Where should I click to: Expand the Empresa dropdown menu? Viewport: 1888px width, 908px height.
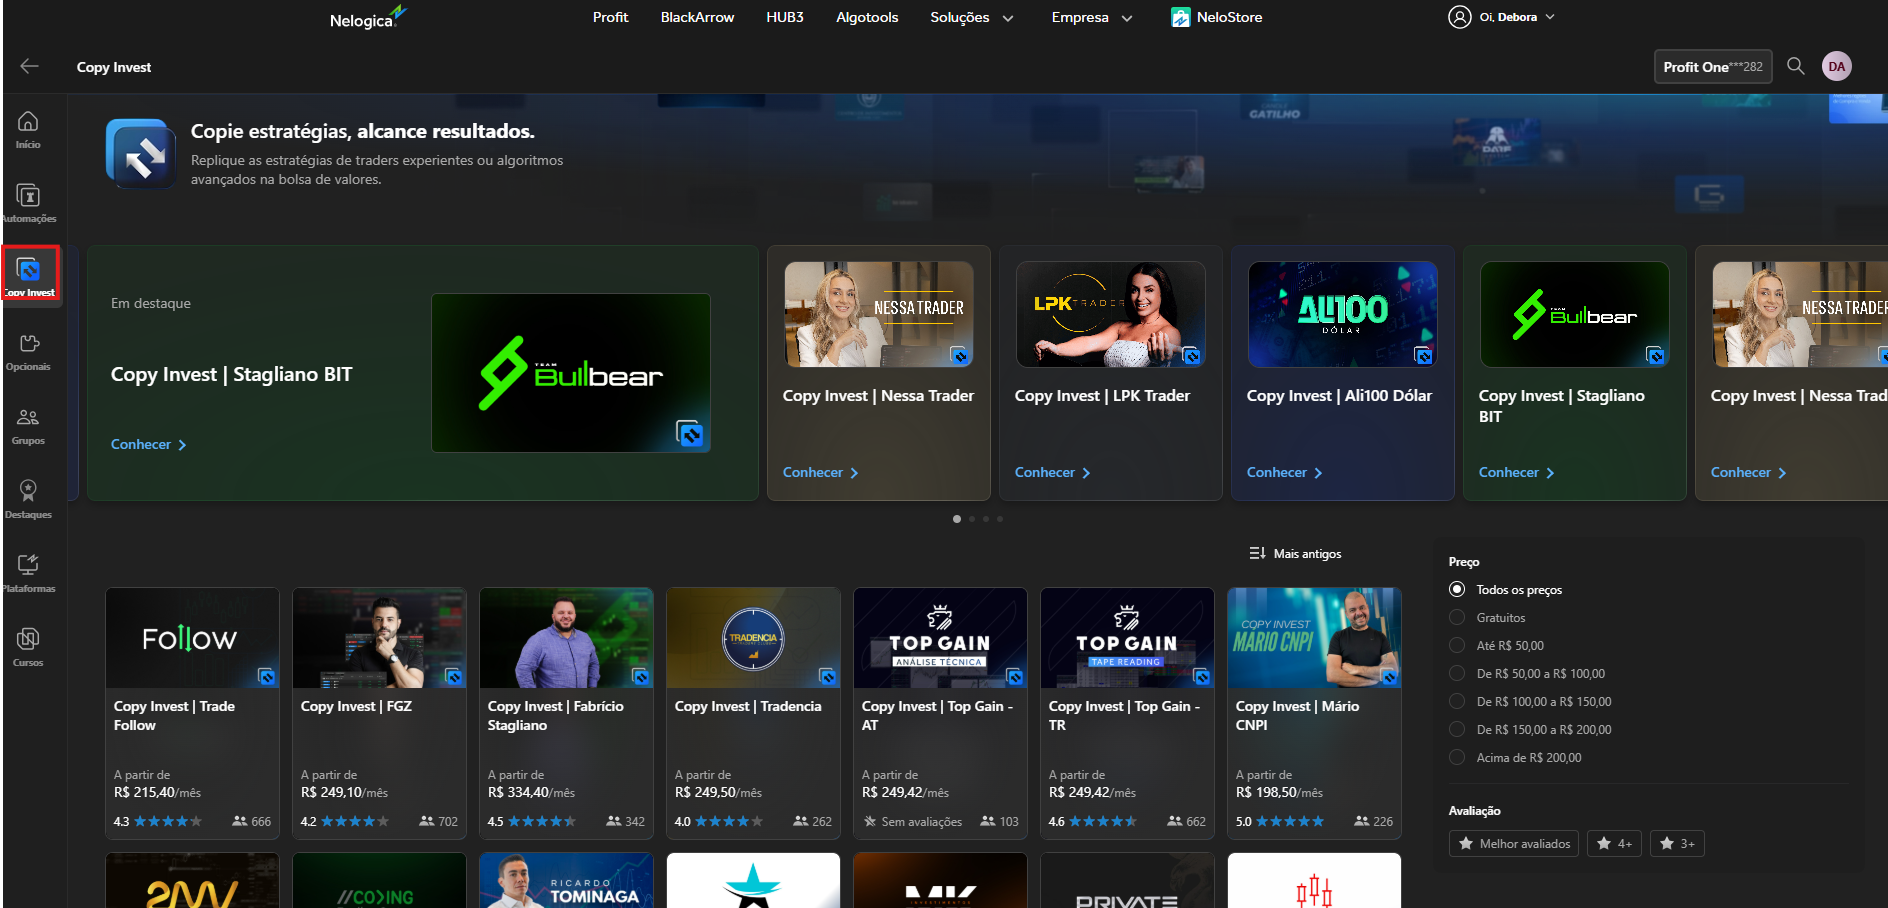1092,17
